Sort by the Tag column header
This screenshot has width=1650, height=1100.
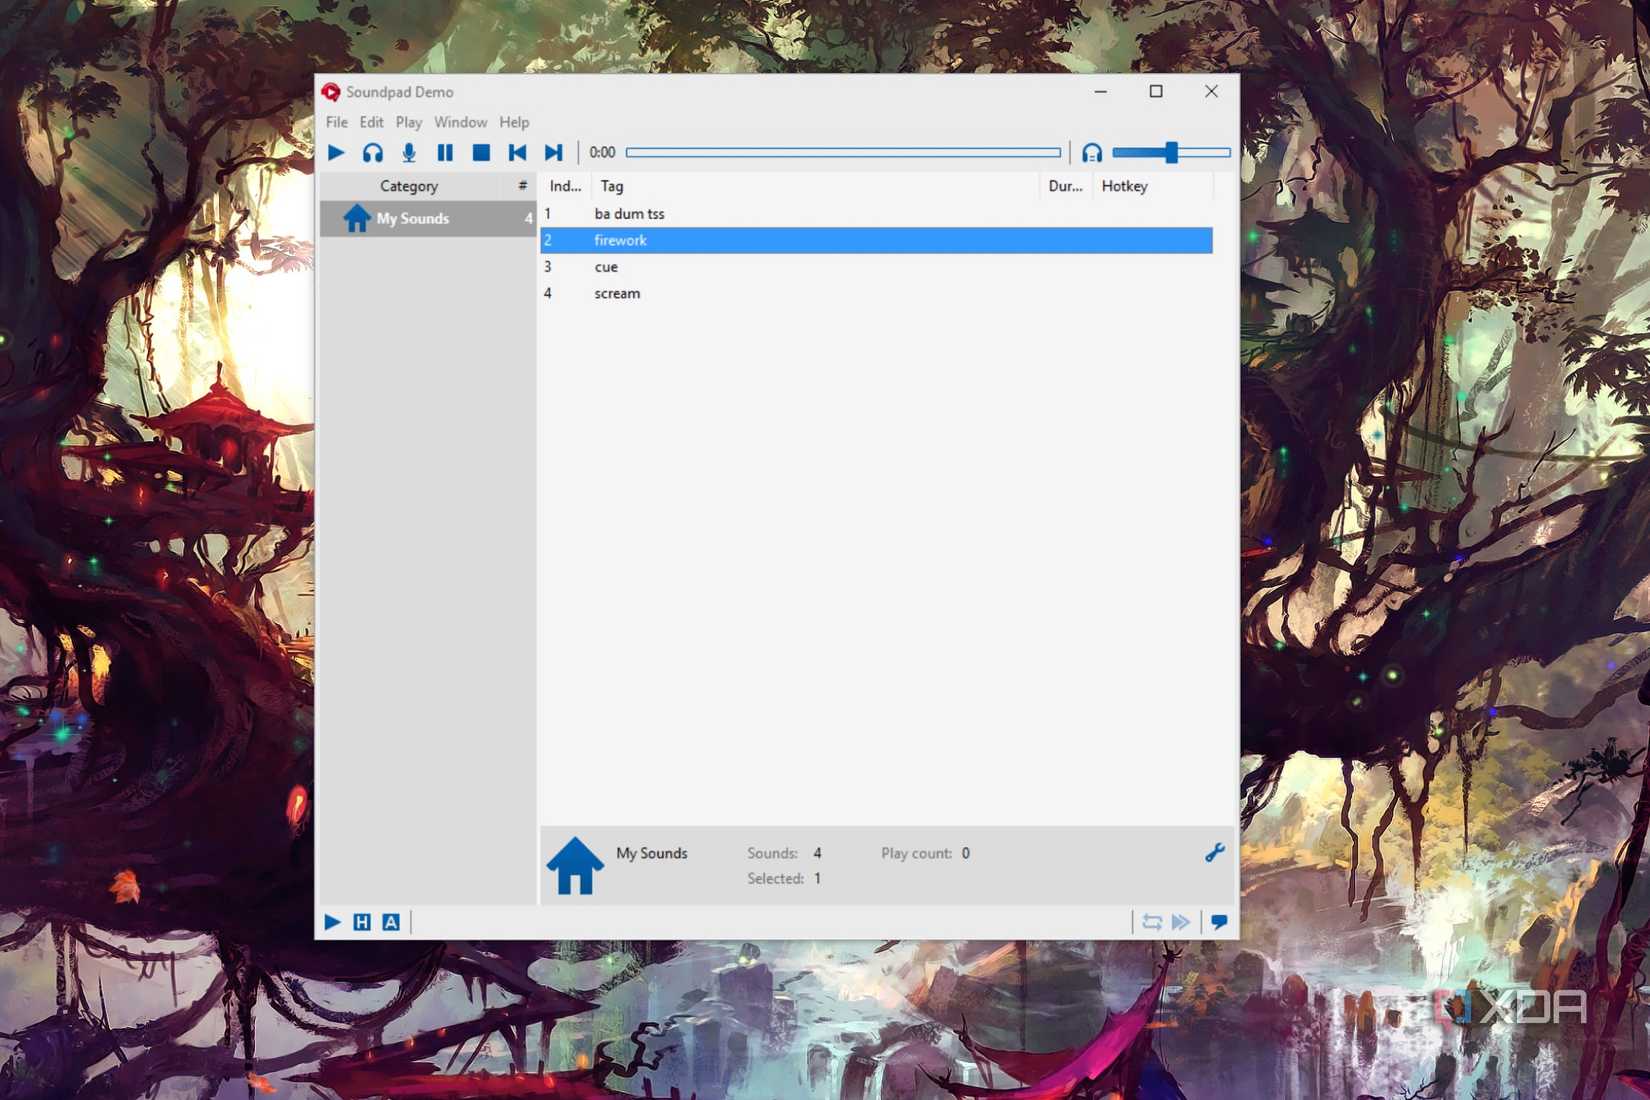point(815,186)
